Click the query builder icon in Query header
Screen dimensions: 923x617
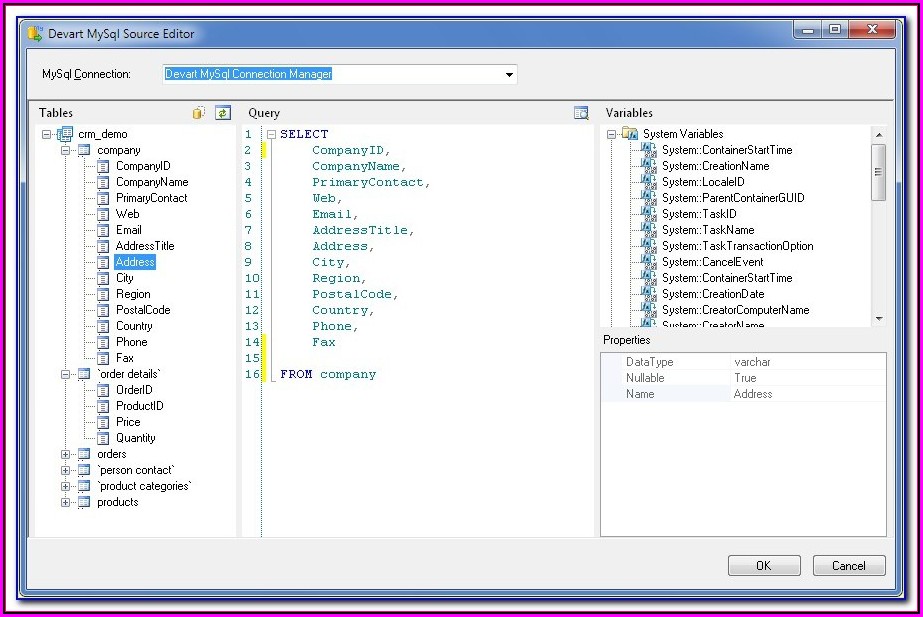coord(581,113)
